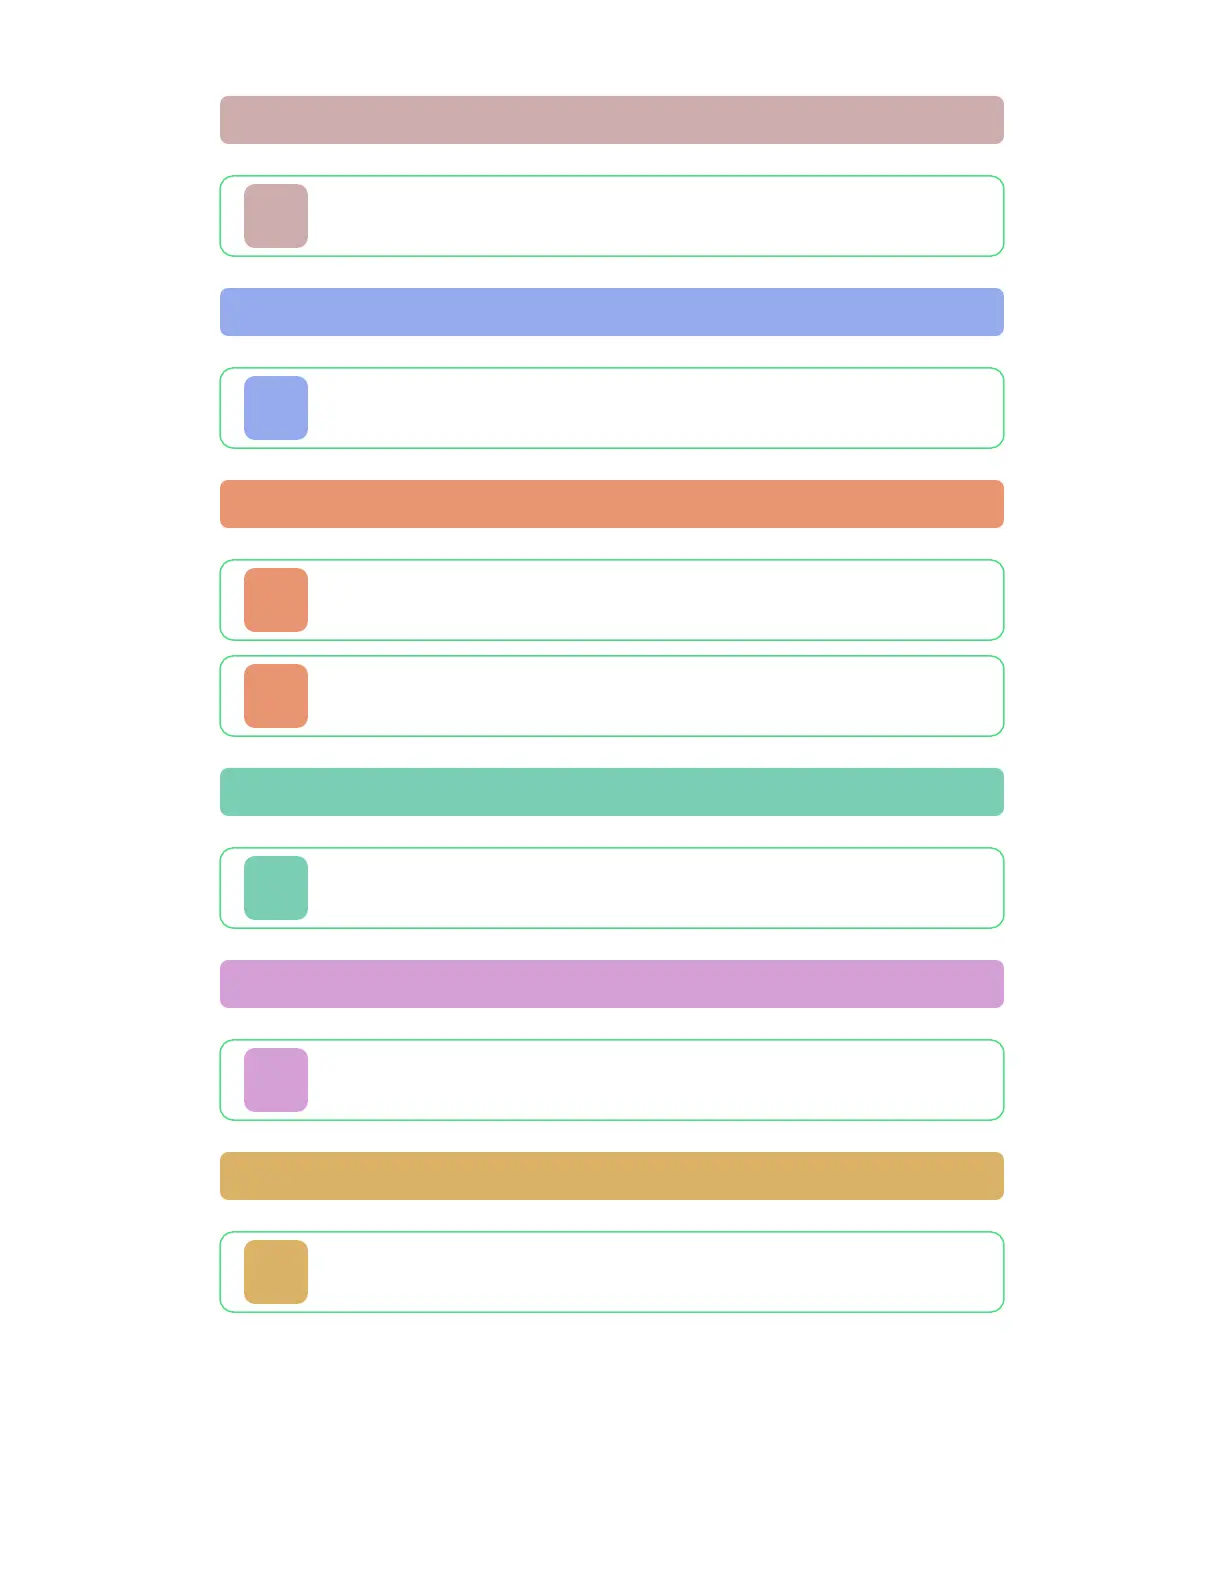Click the periwinkle blue header bar
The width and height of the screenshot is (1224, 1584).
point(612,312)
